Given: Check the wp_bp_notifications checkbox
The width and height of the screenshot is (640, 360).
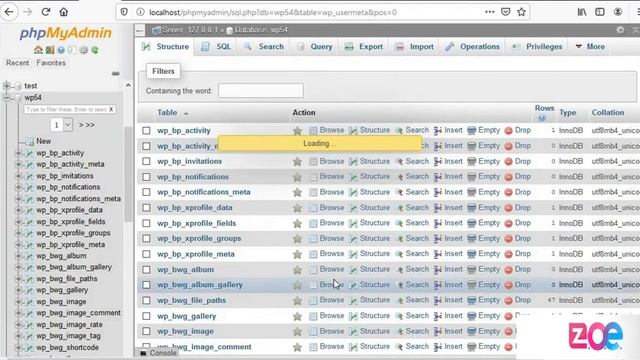Looking at the screenshot, I should (x=146, y=177).
